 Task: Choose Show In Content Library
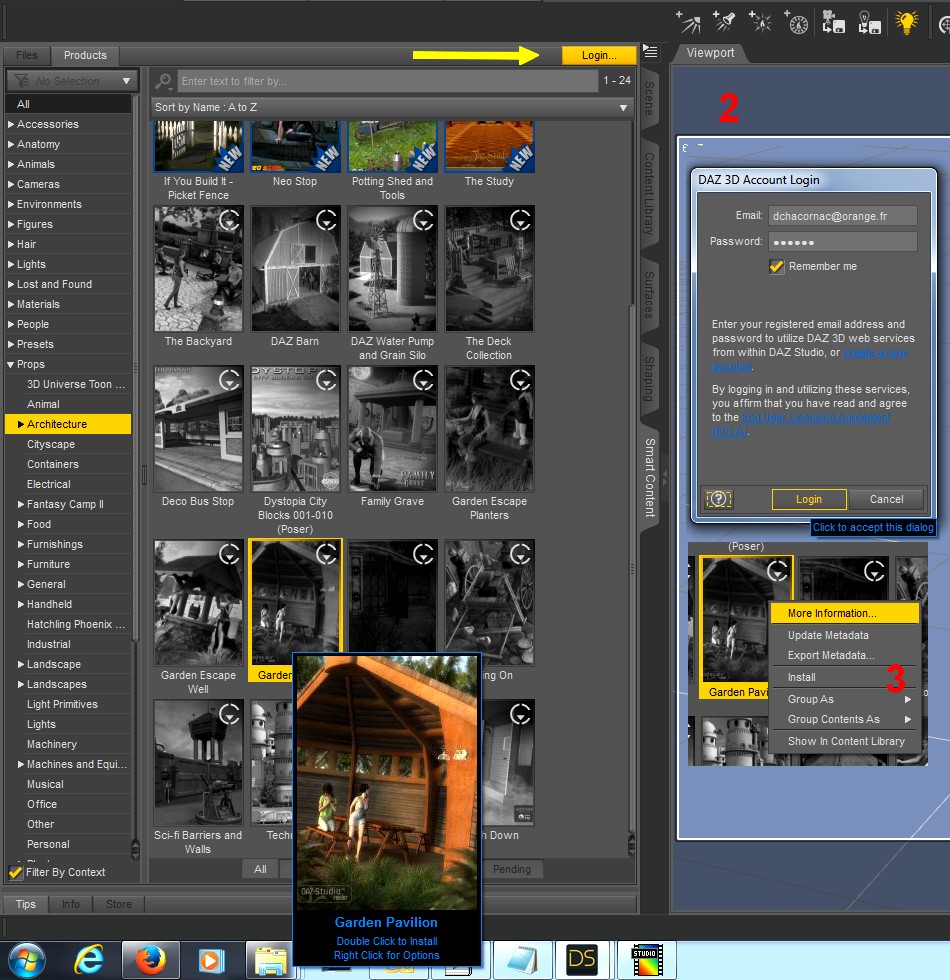(846, 741)
